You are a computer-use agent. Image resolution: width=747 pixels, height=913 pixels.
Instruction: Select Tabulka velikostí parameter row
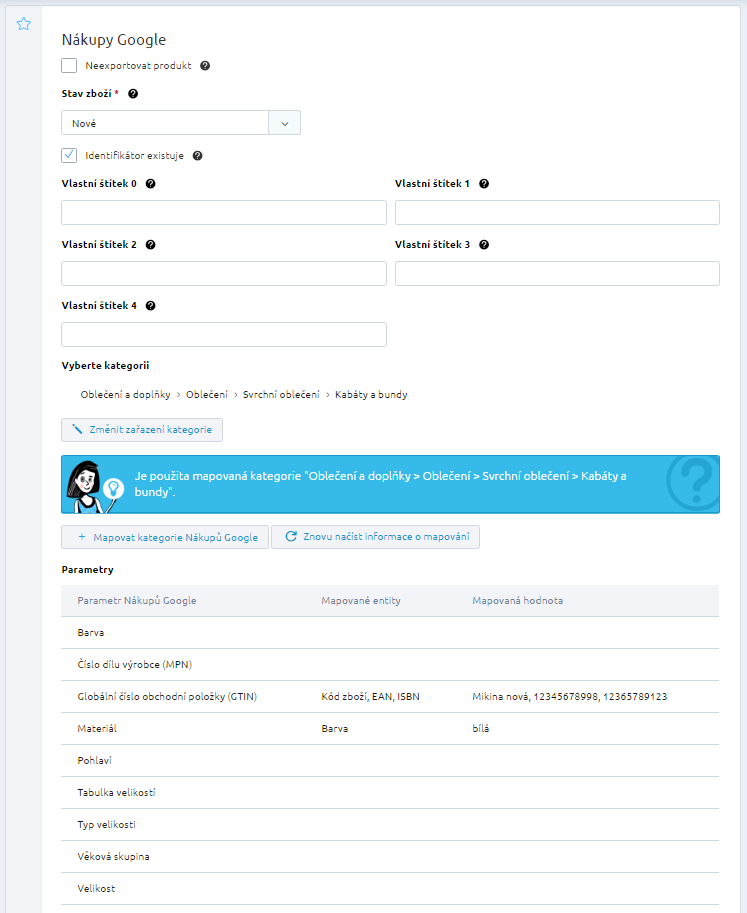click(390, 793)
